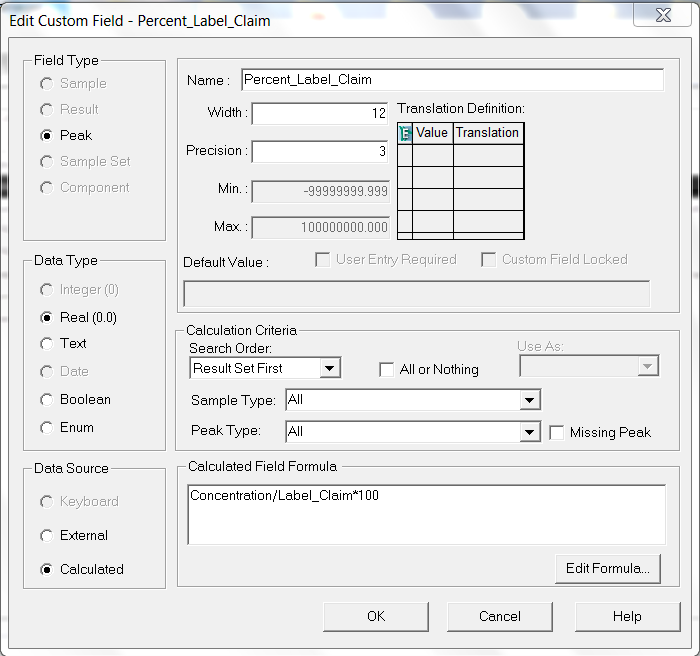
Task: Select the Peak field type
Action: (46, 135)
